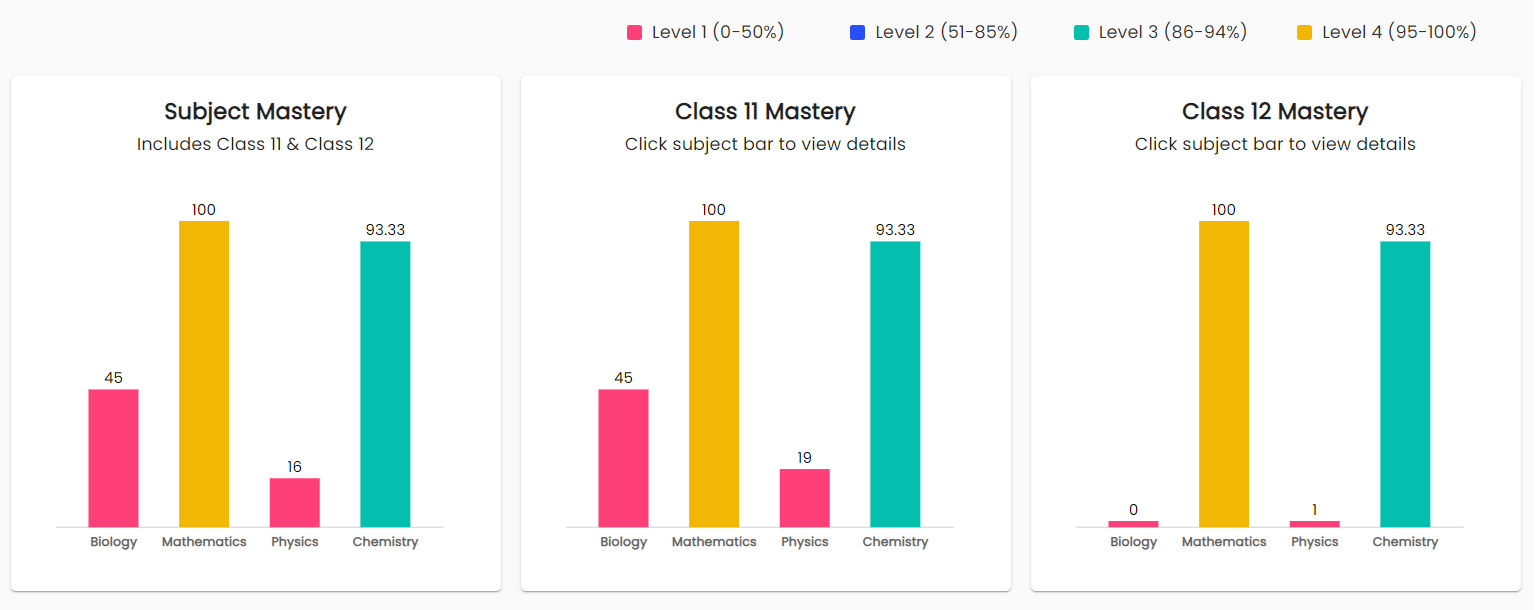Toggle the Level 4 (95-100%) legend label
This screenshot has width=1539, height=610.
(x=1399, y=33)
